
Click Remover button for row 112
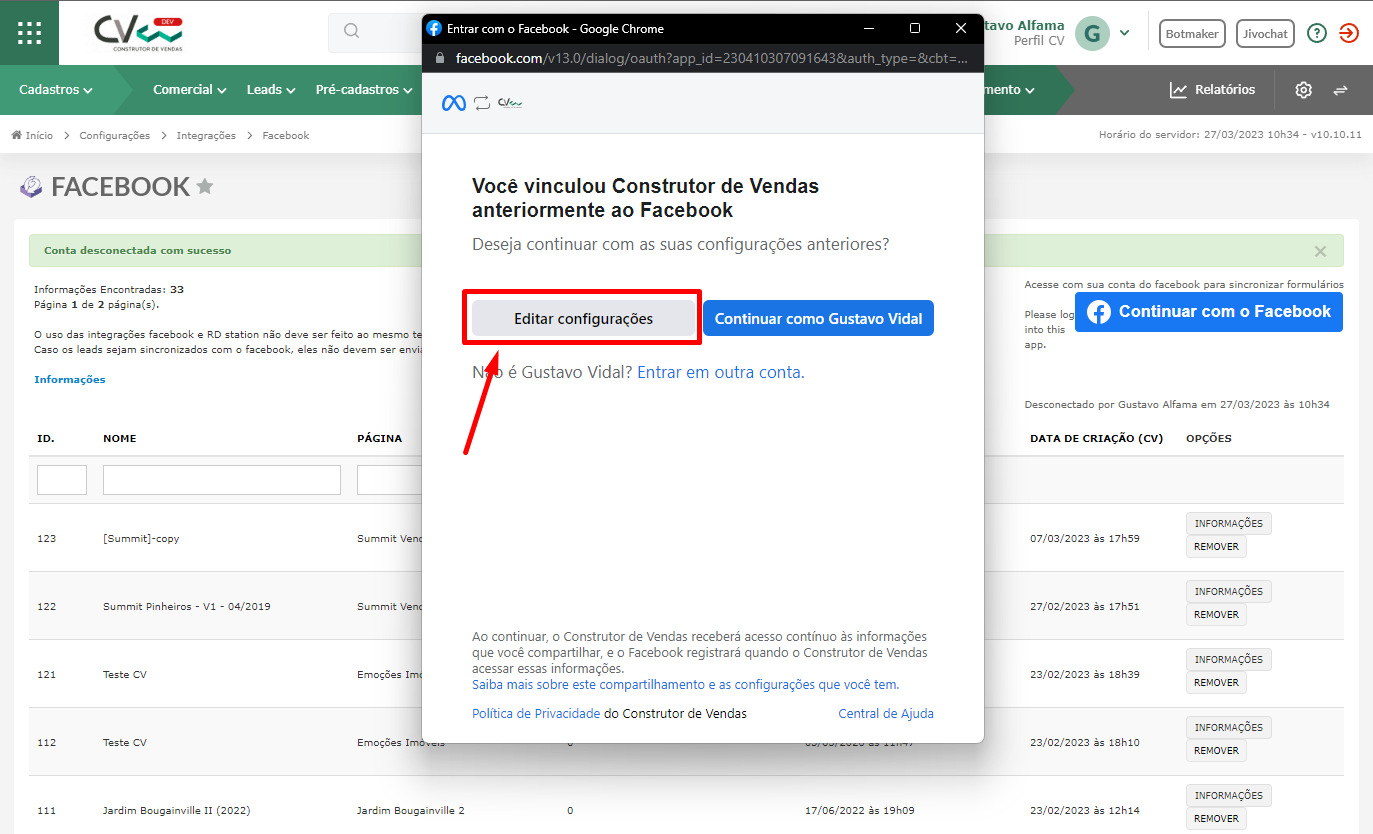click(1216, 750)
